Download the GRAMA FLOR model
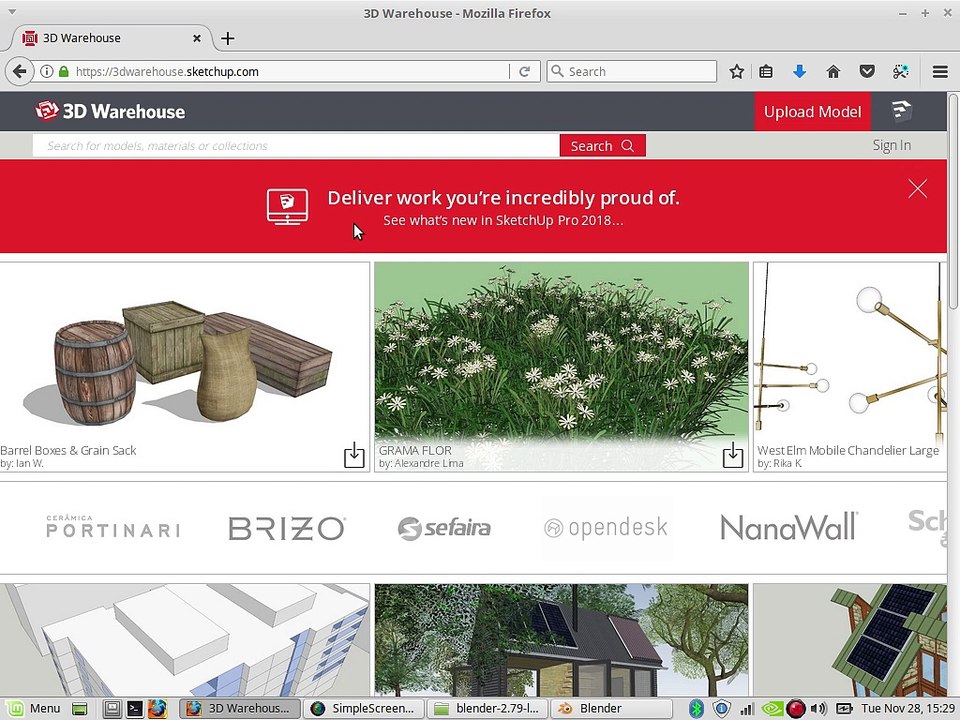Screen dimensions: 960x720 tap(733, 456)
